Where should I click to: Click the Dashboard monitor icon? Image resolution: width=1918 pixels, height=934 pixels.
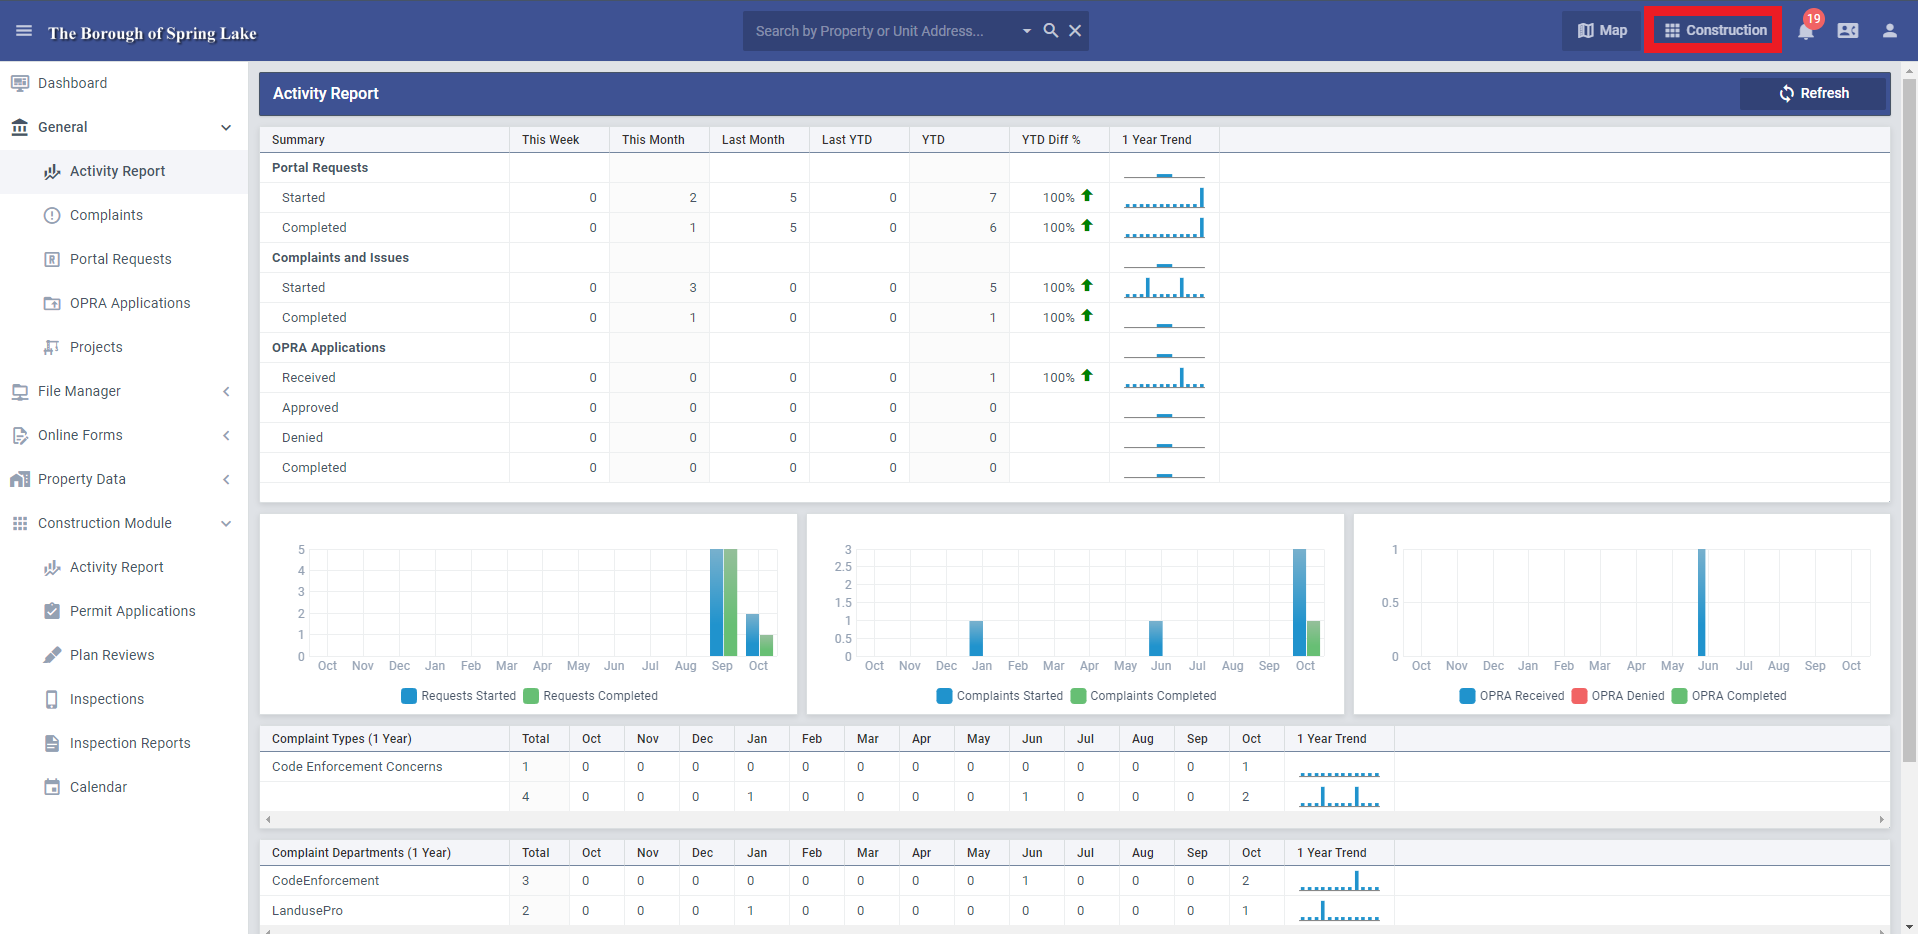20,83
